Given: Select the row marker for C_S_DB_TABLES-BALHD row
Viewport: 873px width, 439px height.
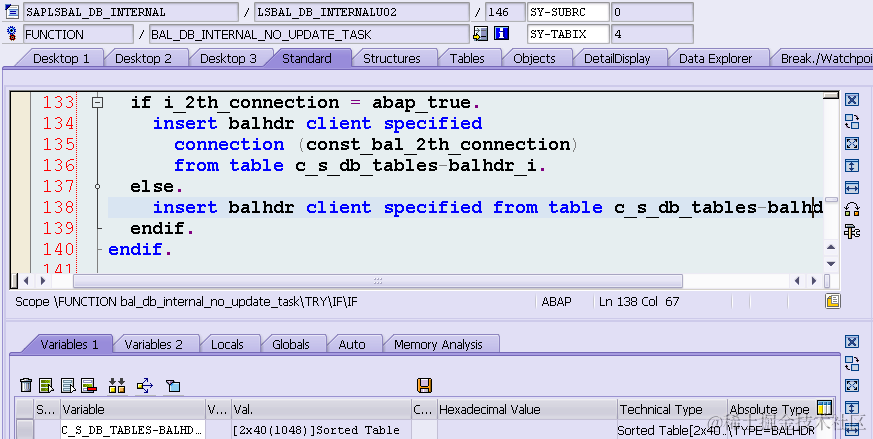Looking at the screenshot, I should (24, 430).
